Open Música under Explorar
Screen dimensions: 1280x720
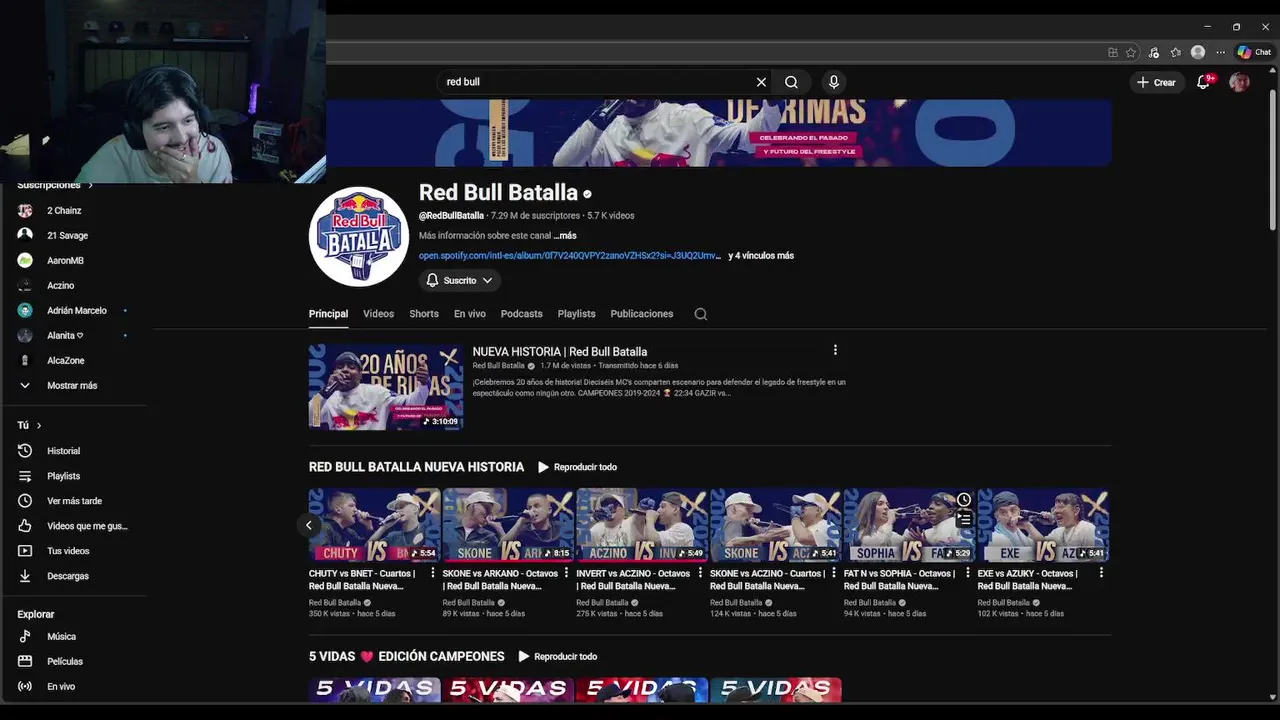pyautogui.click(x=72, y=636)
